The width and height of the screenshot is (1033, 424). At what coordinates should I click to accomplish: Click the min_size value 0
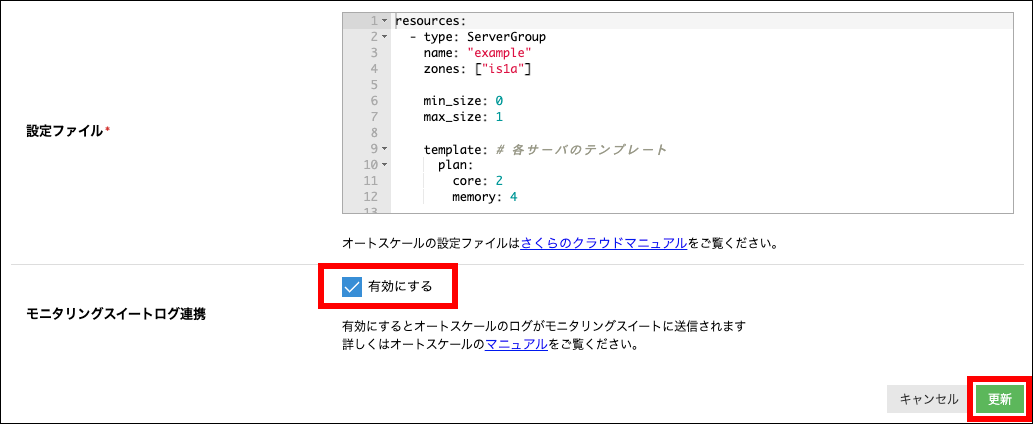tap(499, 101)
